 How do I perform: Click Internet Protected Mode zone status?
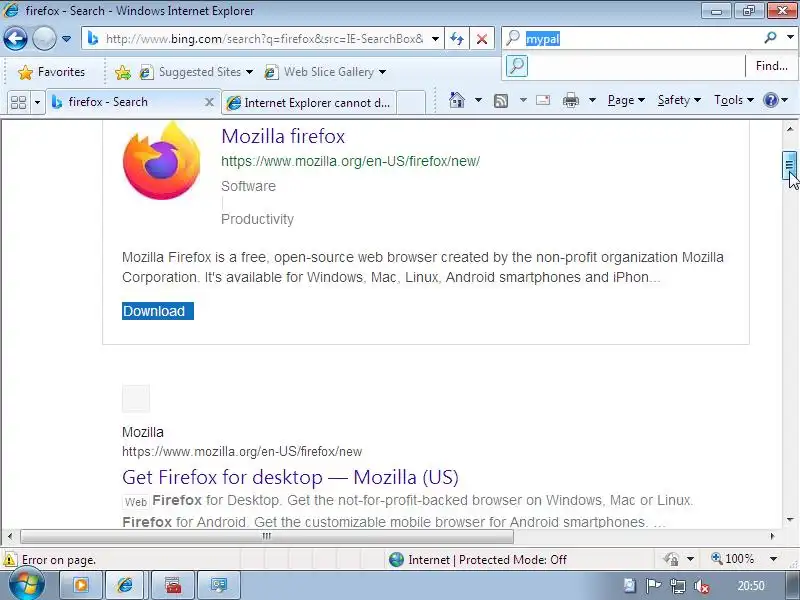point(478,560)
